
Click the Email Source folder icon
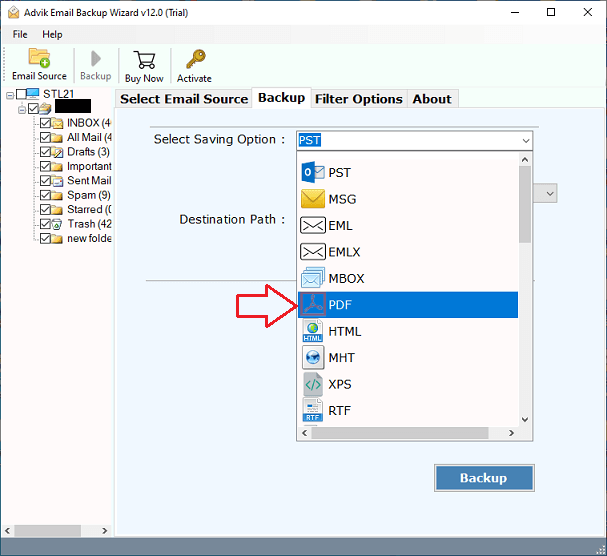[x=39, y=58]
